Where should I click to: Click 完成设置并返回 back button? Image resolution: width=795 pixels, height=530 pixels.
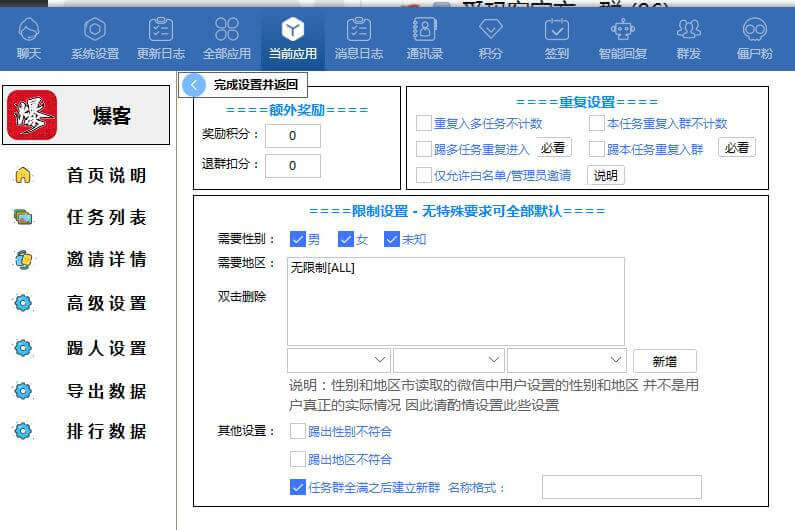pos(242,85)
